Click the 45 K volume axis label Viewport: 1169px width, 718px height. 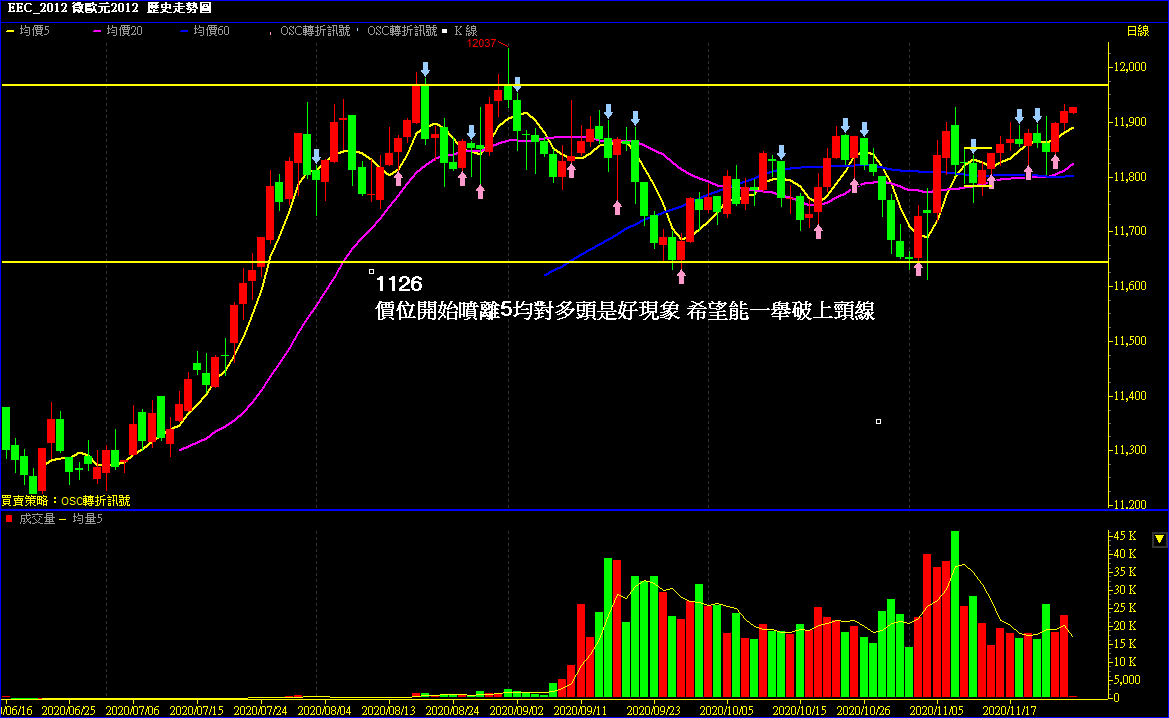[x=1126, y=536]
